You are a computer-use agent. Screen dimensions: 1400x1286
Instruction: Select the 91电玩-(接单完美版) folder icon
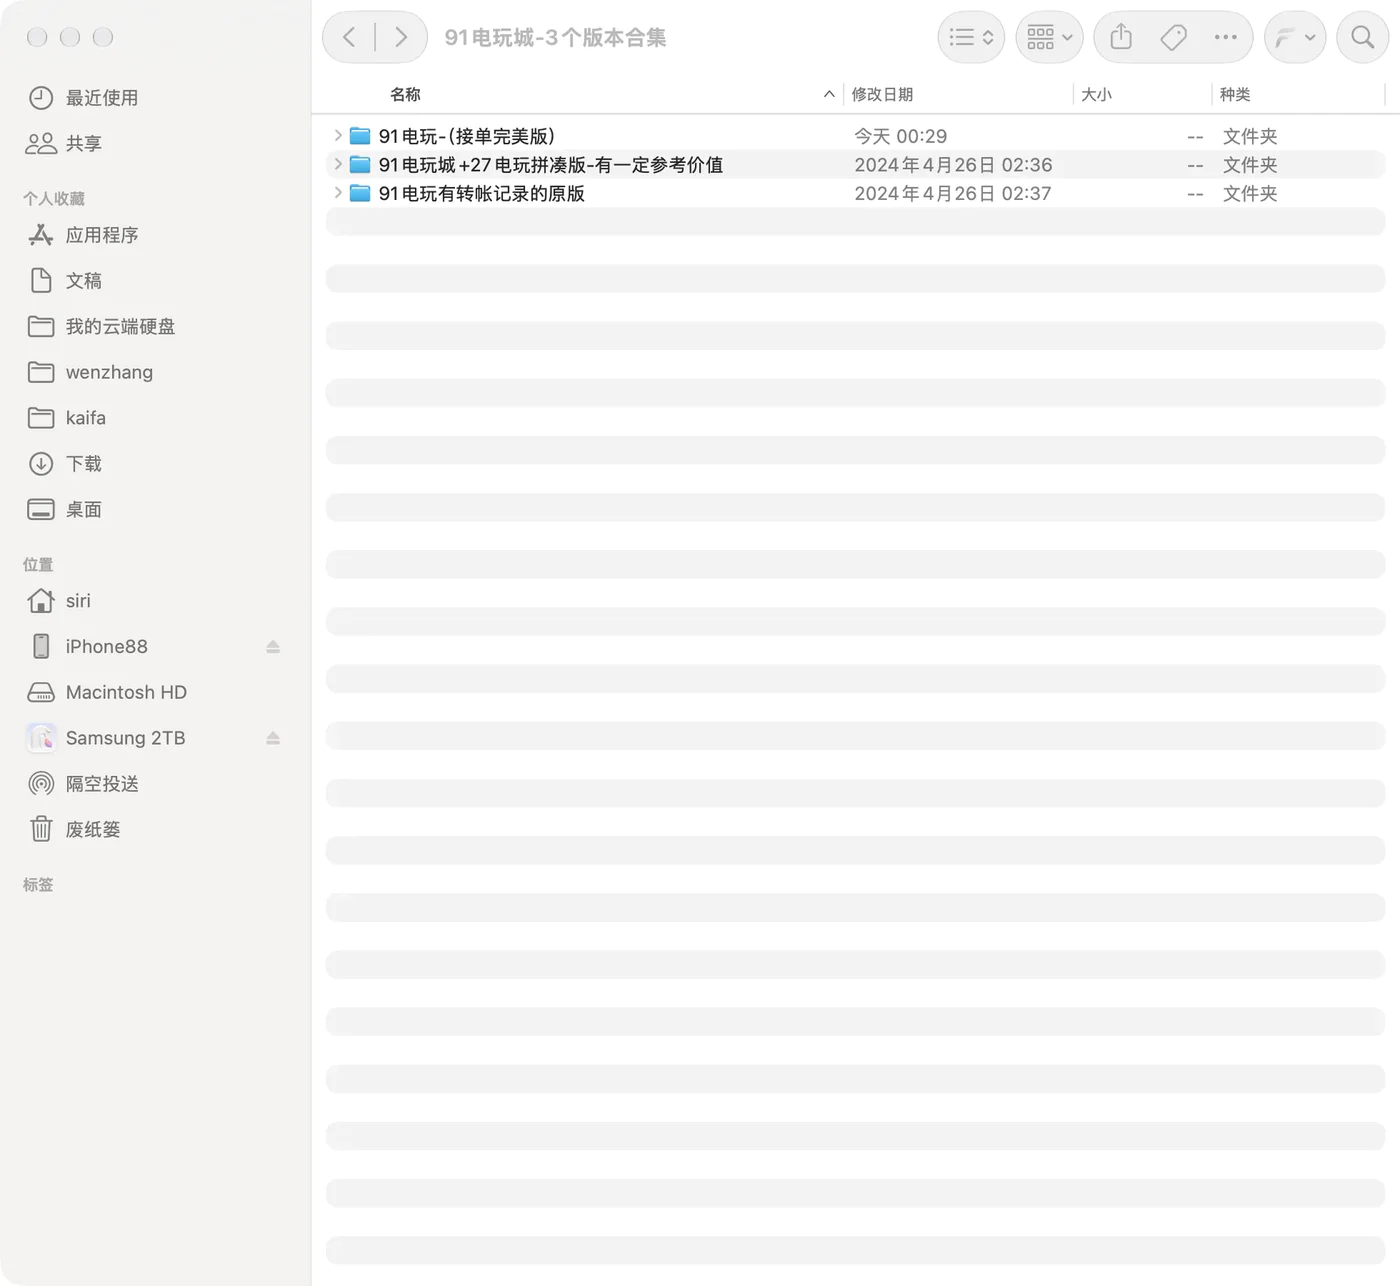click(x=360, y=136)
